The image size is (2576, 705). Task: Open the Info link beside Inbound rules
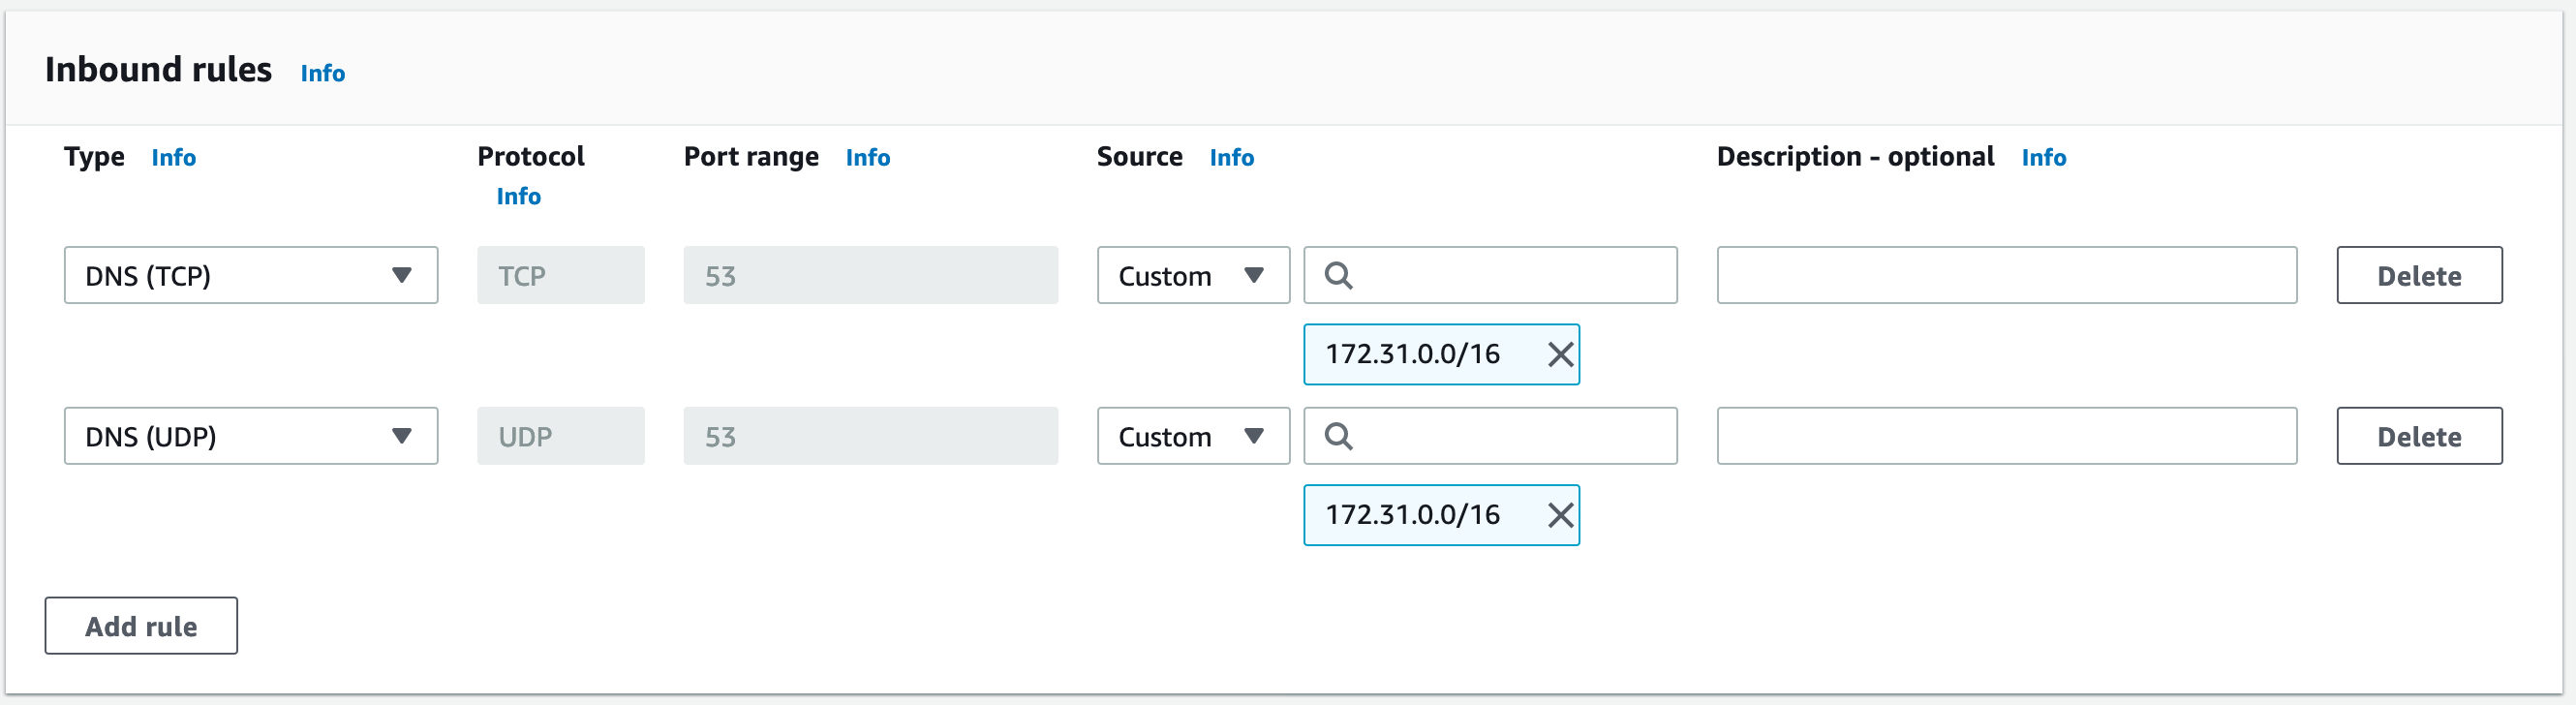[x=322, y=74]
